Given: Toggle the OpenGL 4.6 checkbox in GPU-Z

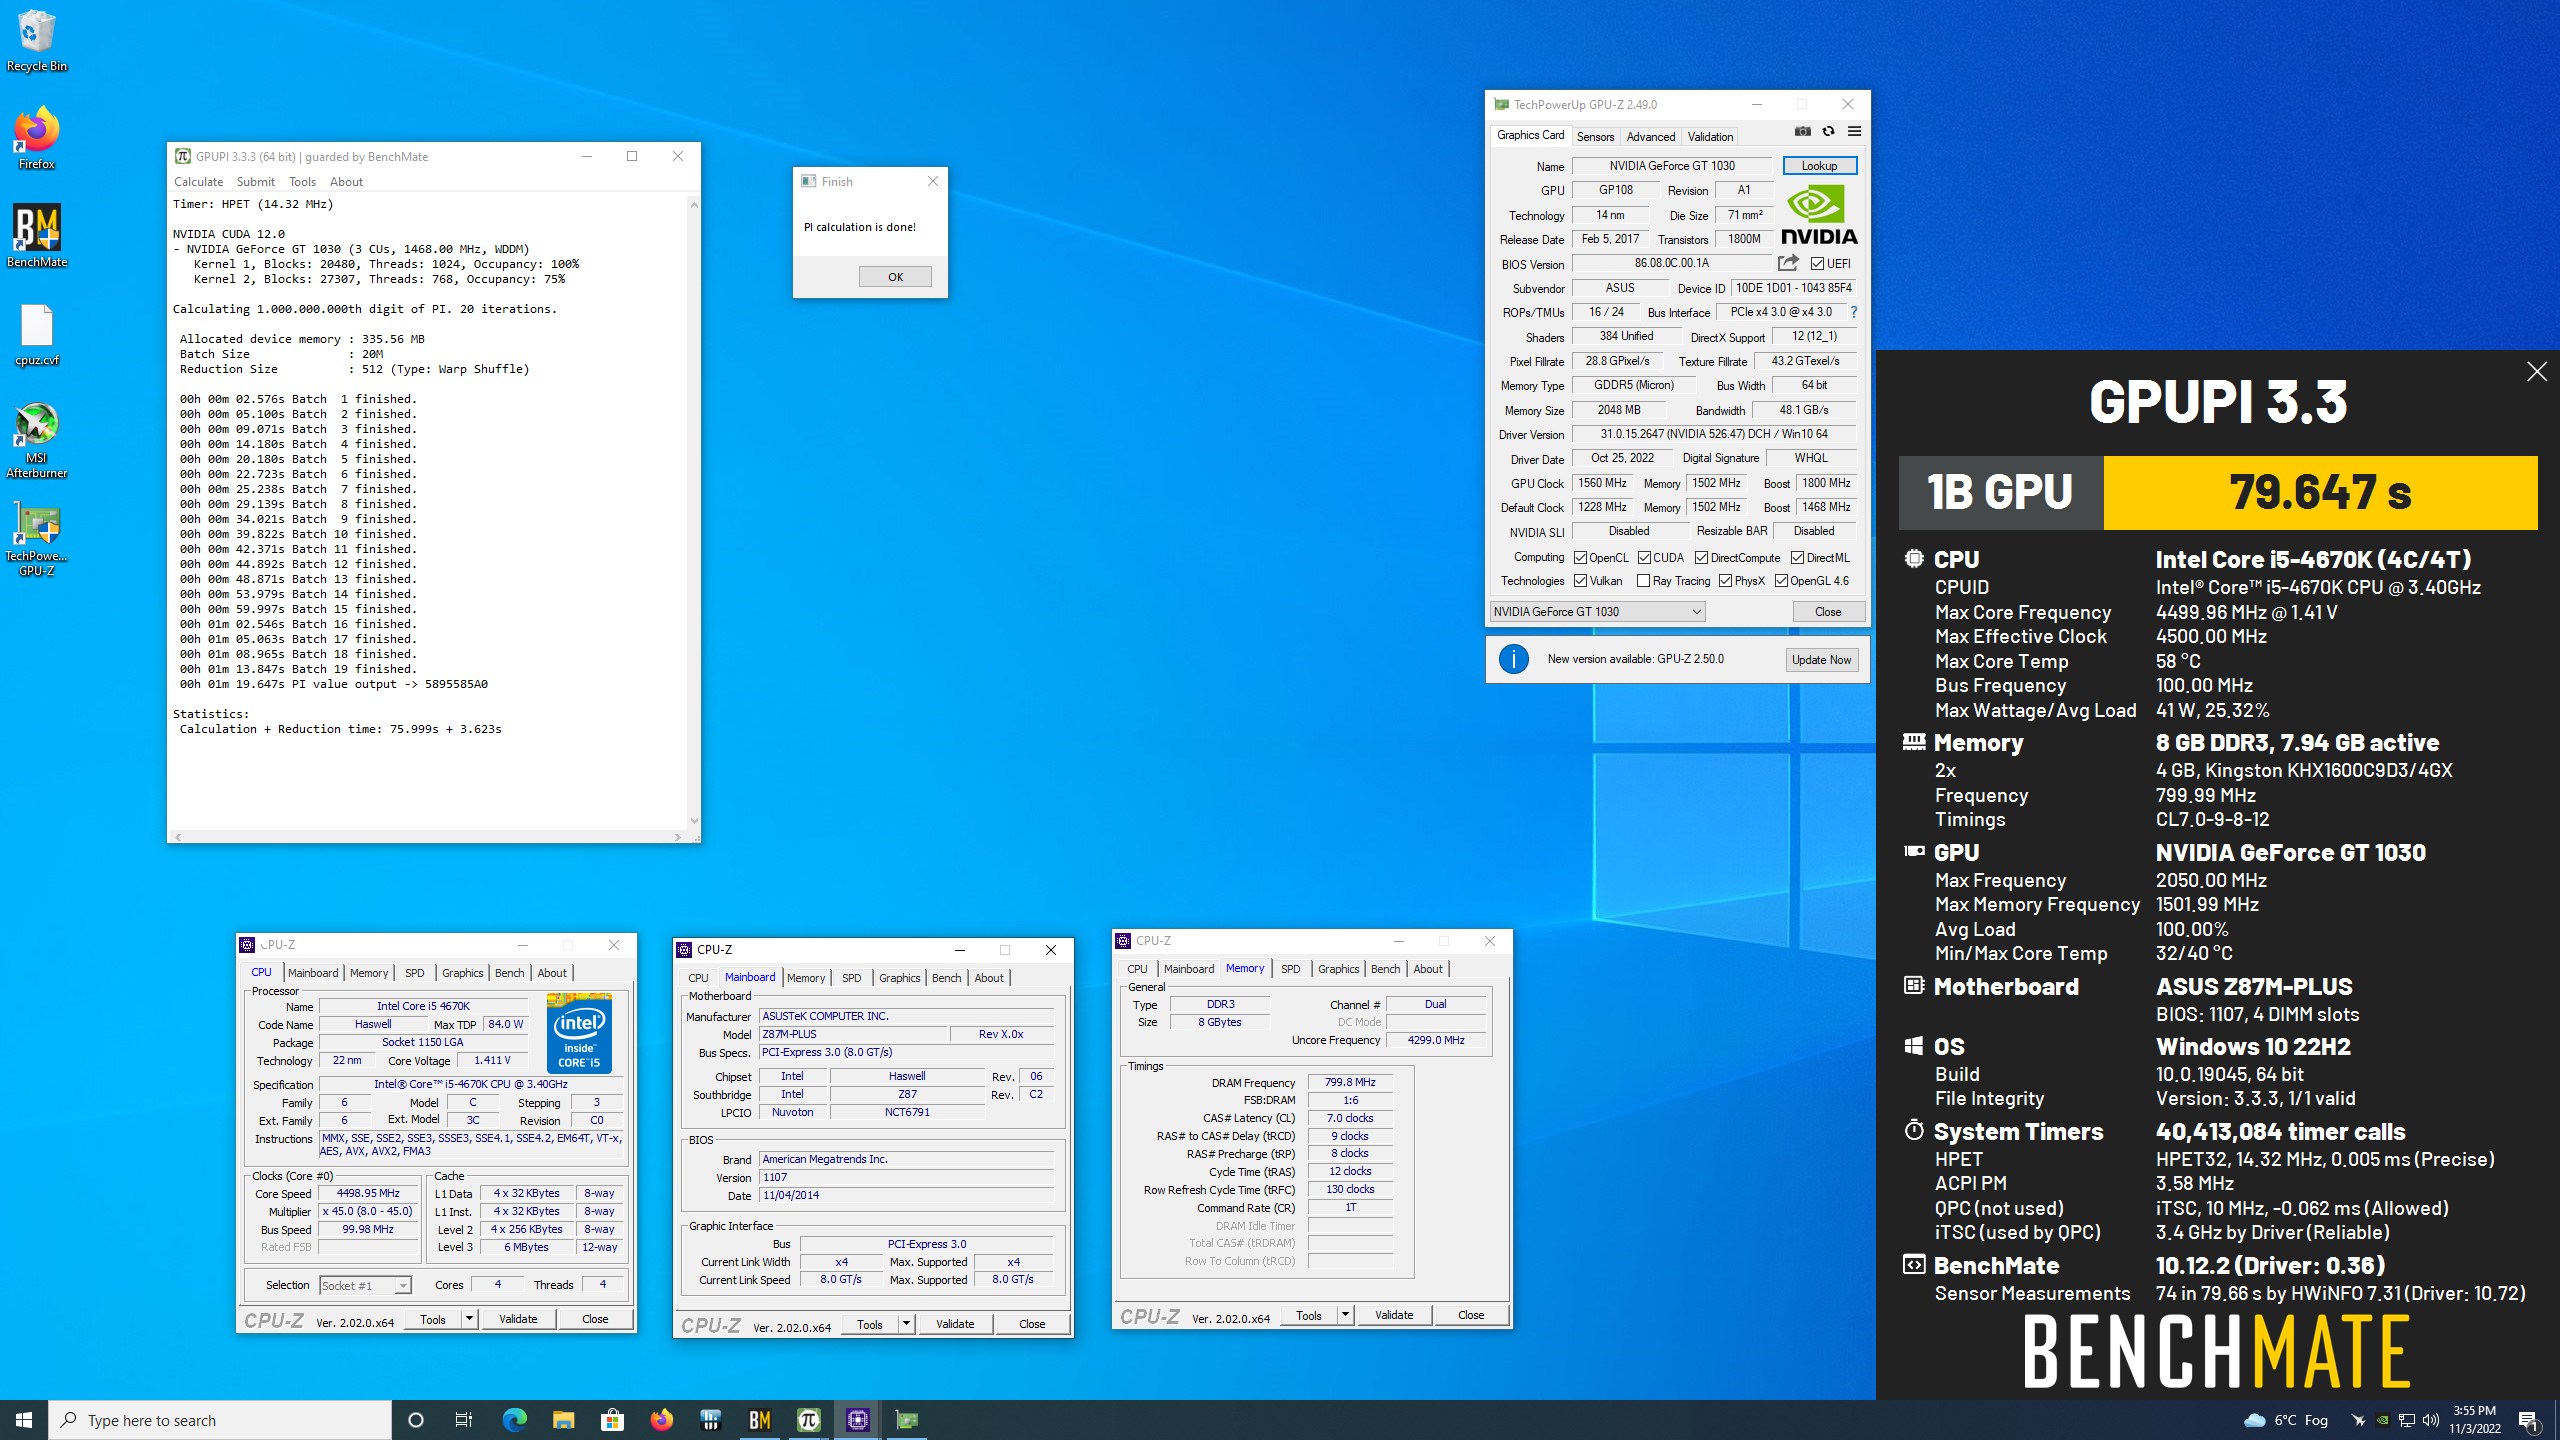Looking at the screenshot, I should tap(1781, 581).
